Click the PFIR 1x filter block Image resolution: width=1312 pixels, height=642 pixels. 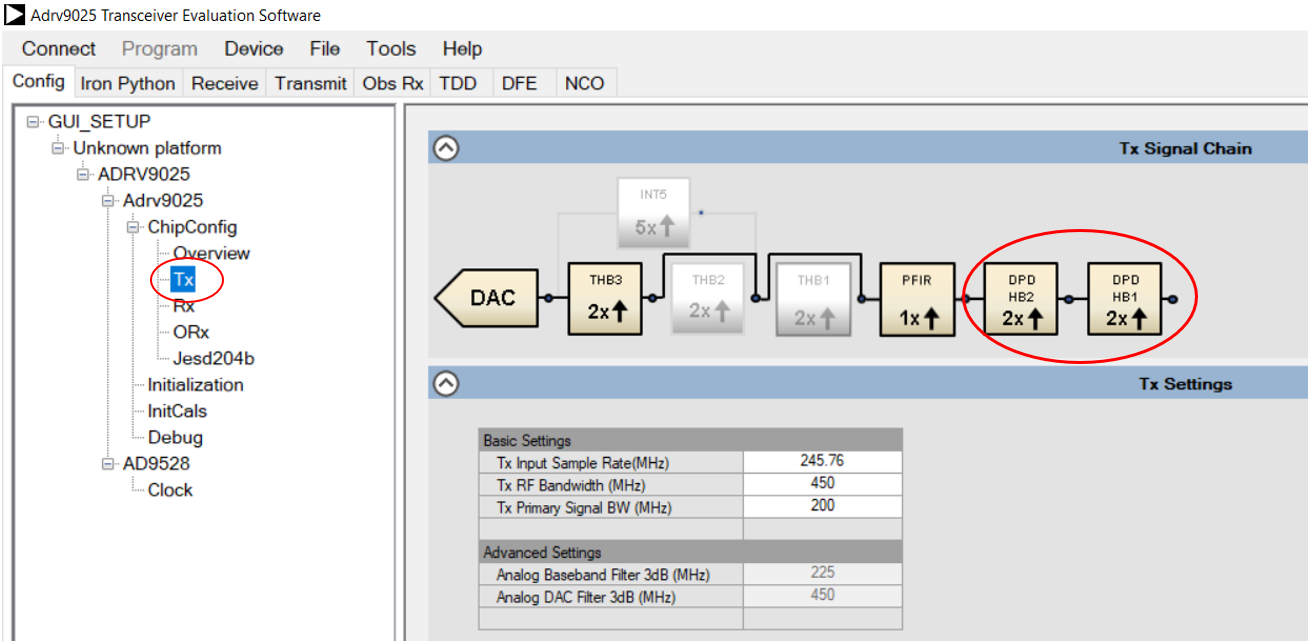(917, 298)
